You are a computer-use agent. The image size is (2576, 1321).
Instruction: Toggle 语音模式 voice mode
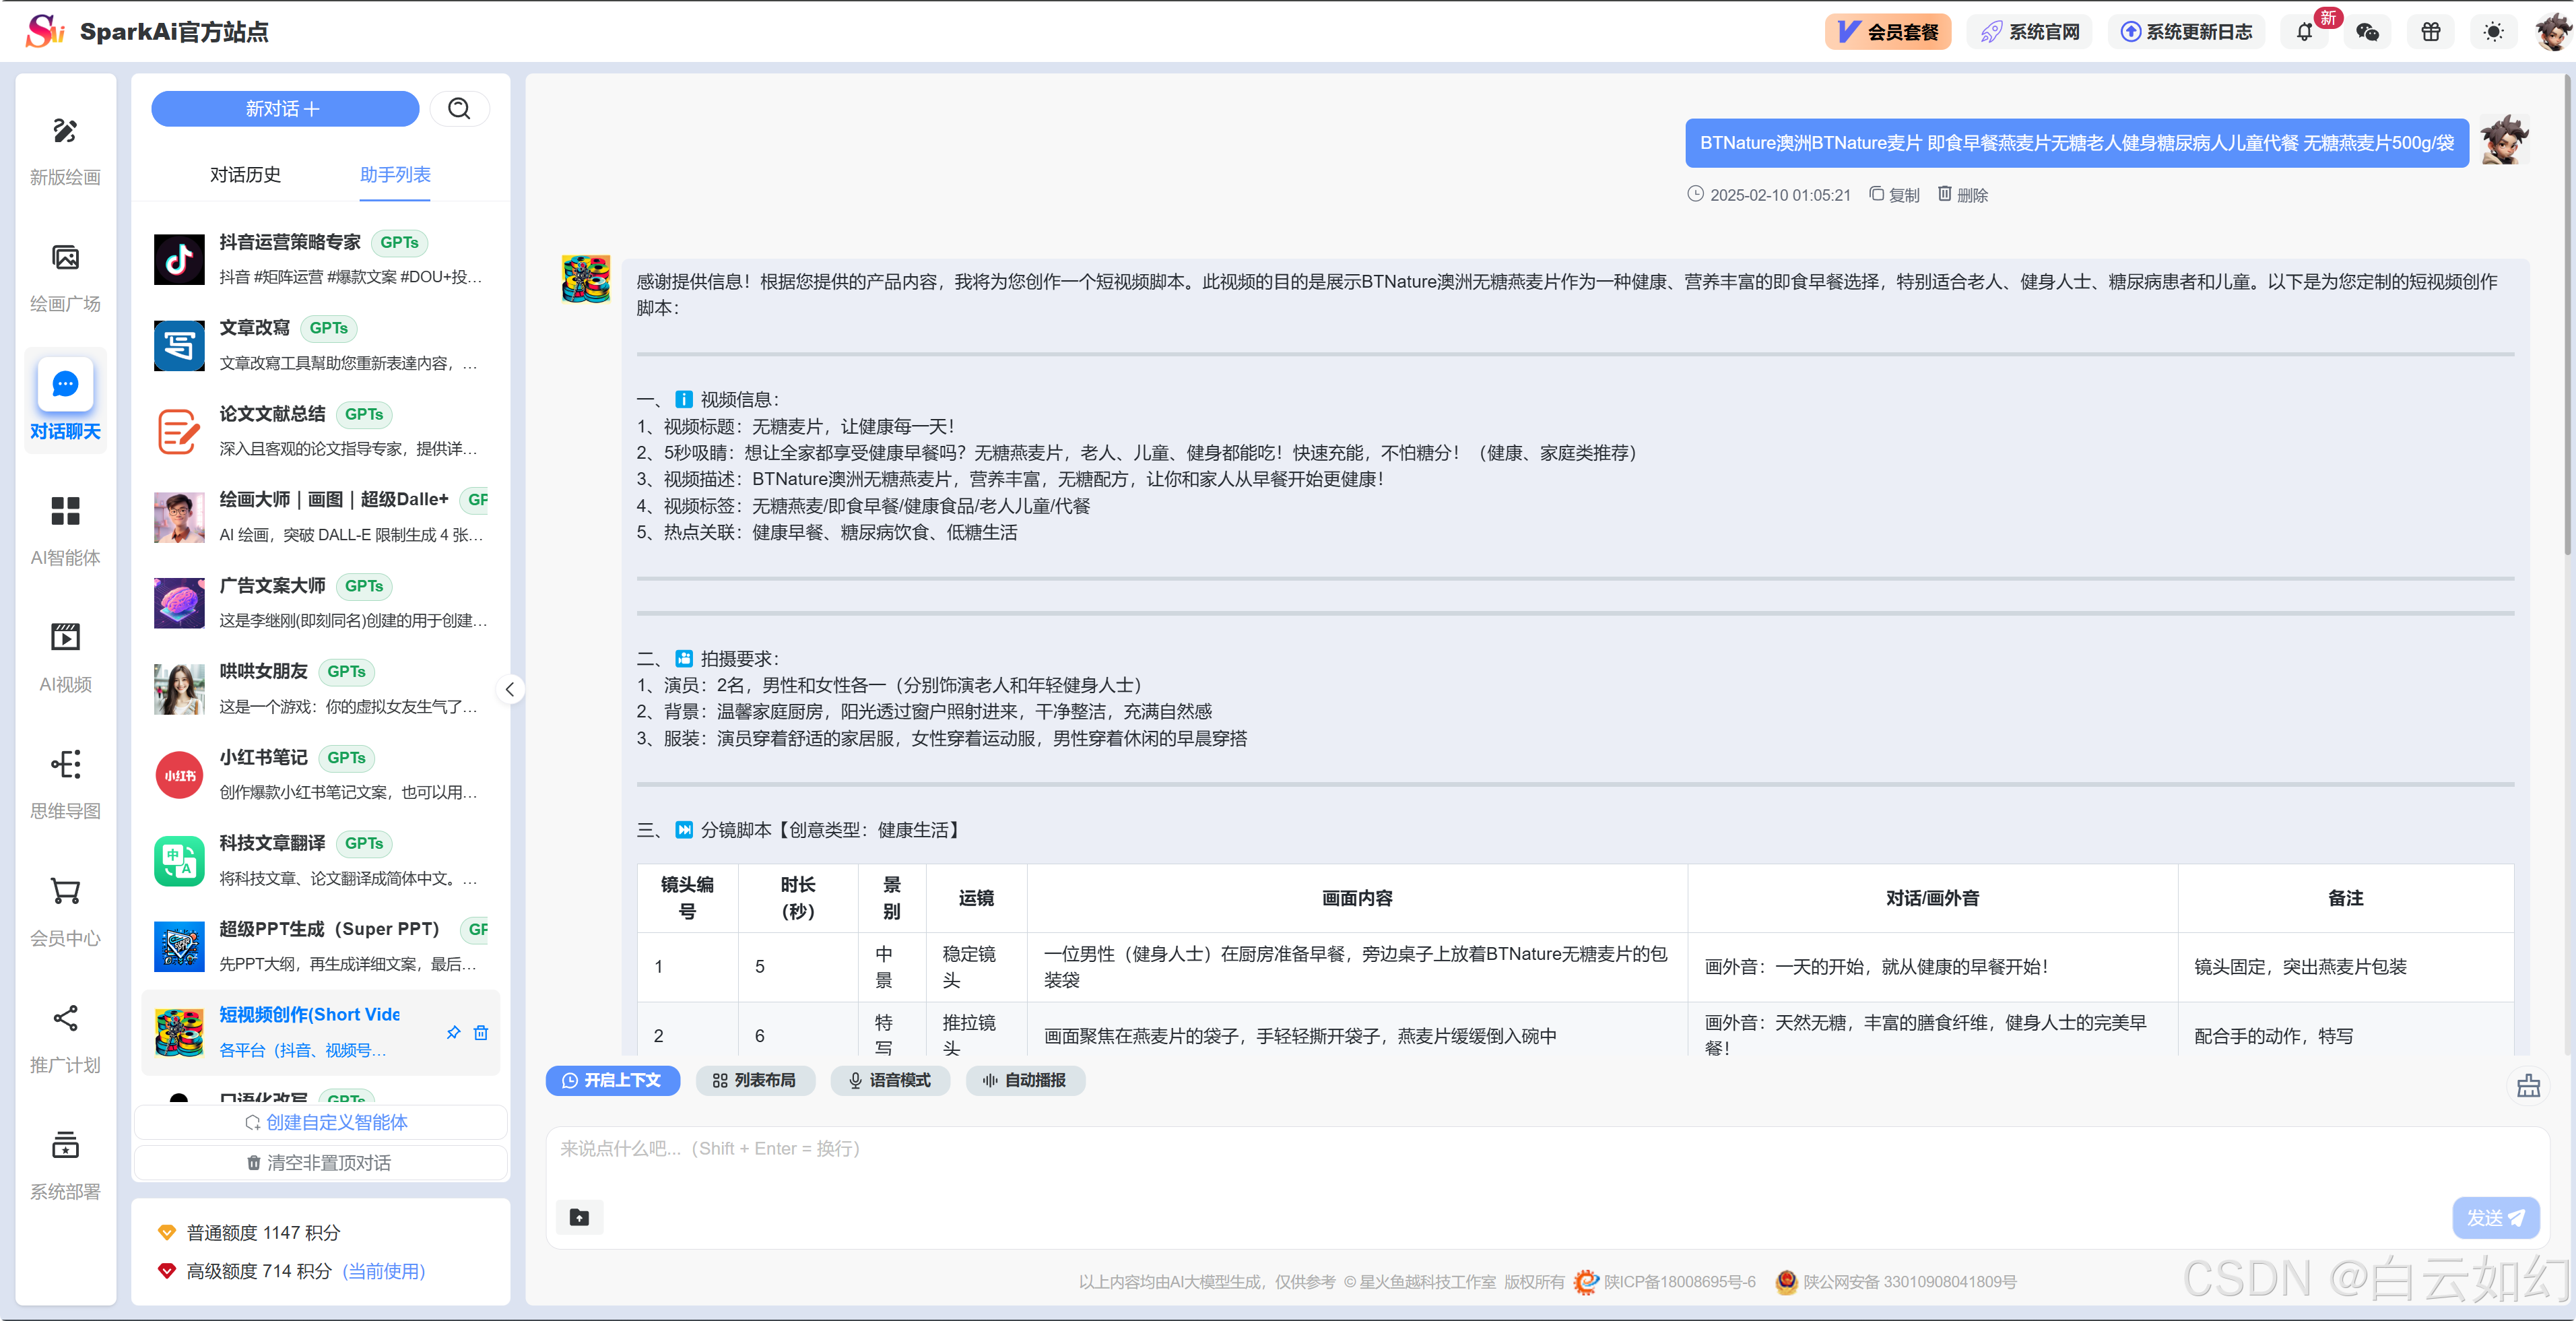click(x=889, y=1080)
